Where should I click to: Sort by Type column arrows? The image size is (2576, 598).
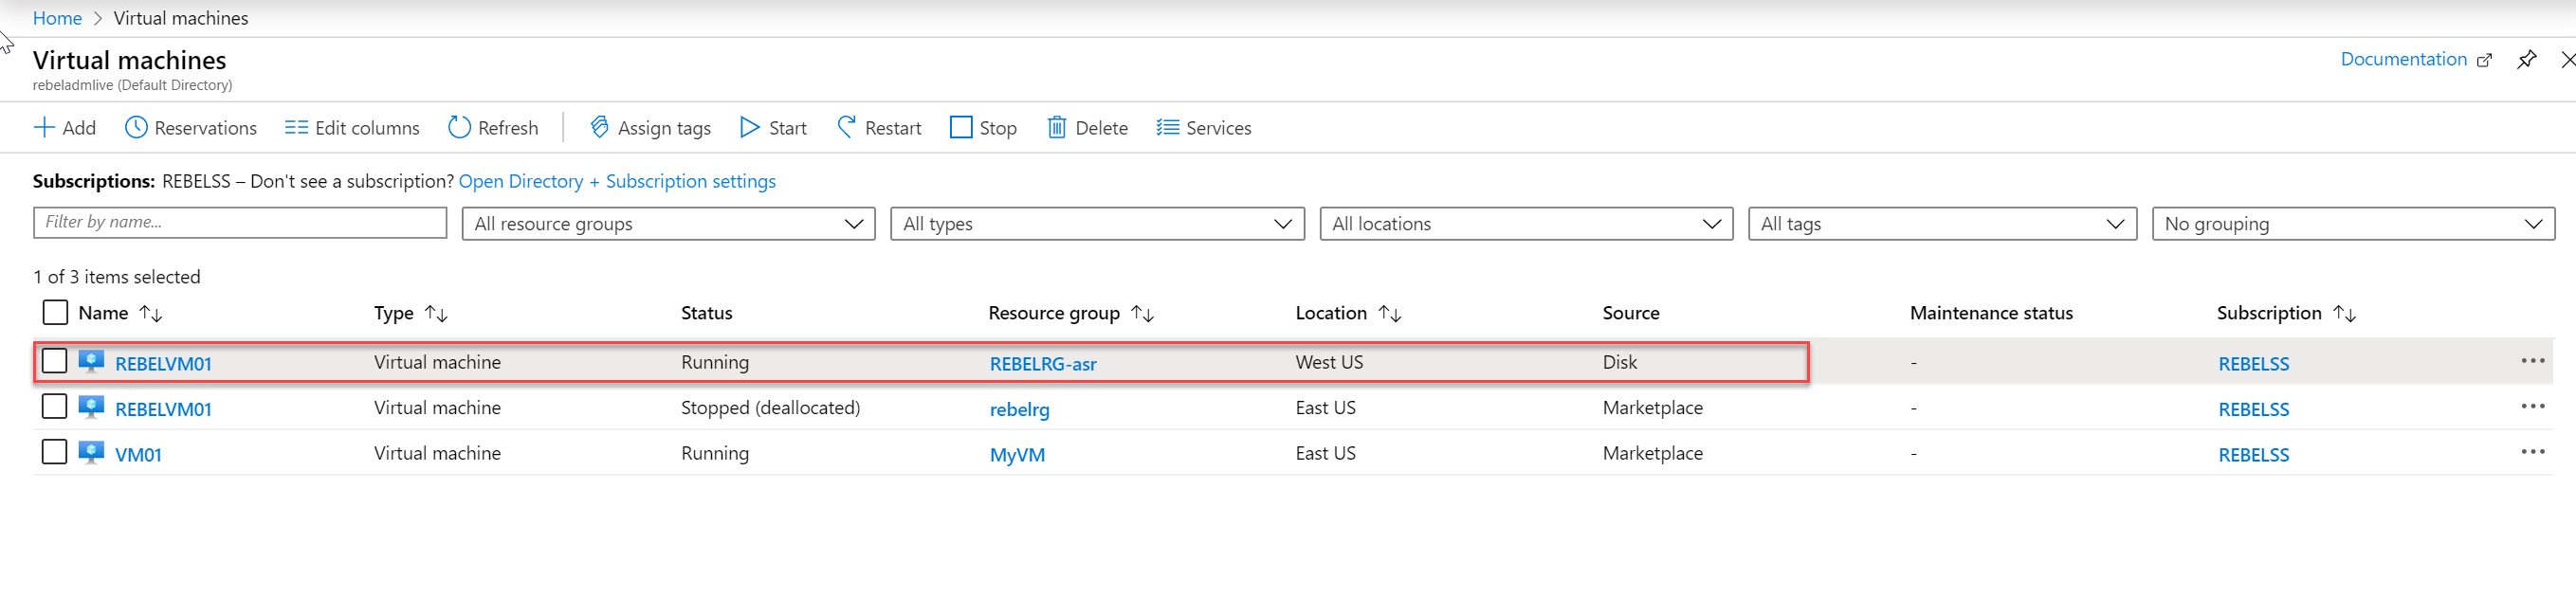point(436,314)
